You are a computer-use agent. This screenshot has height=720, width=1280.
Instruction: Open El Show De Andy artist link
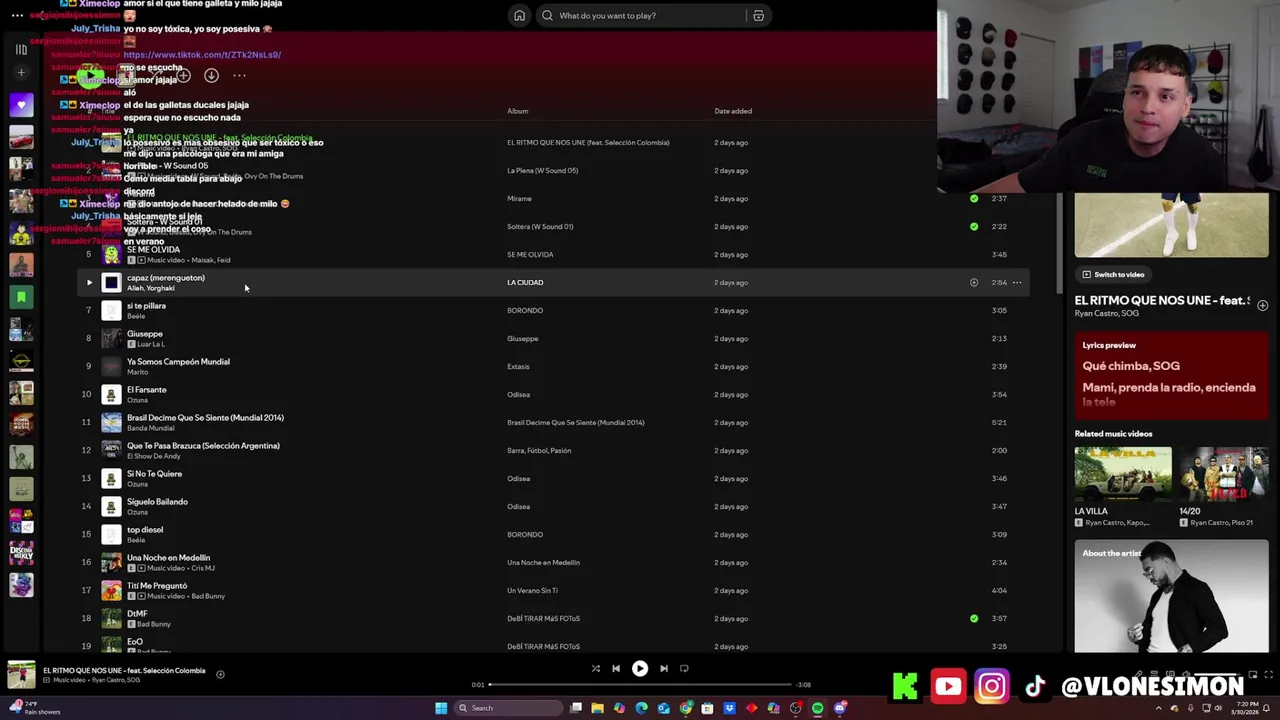click(153, 456)
